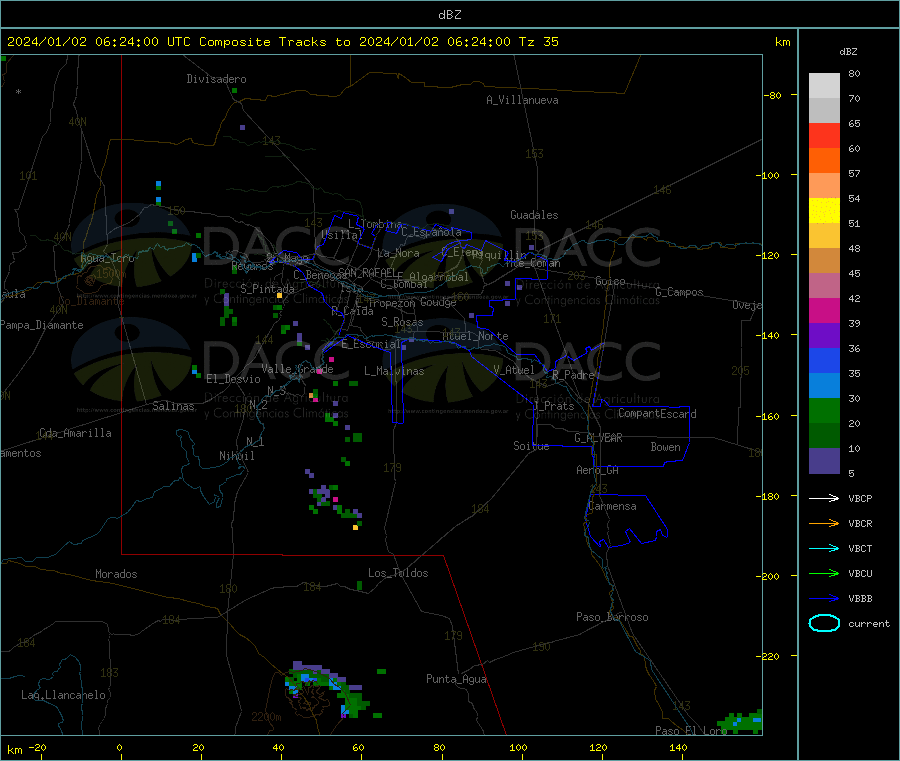Click the -80 km tick on right axis
This screenshot has width=900, height=761.
click(773, 95)
